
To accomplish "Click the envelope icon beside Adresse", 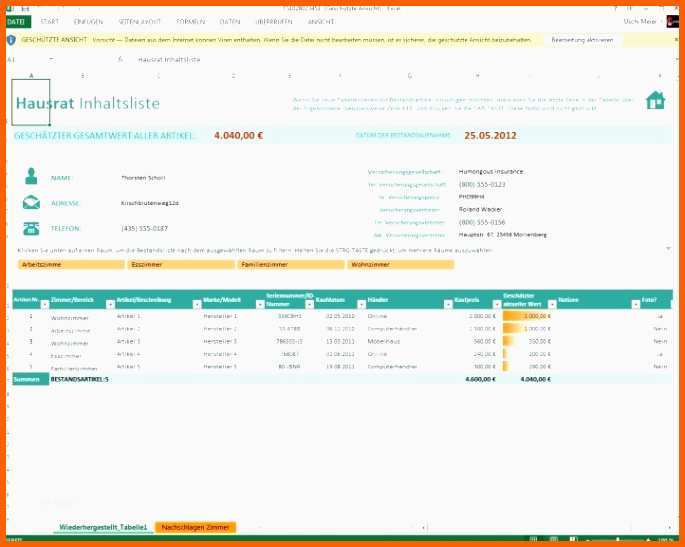I will point(33,203).
